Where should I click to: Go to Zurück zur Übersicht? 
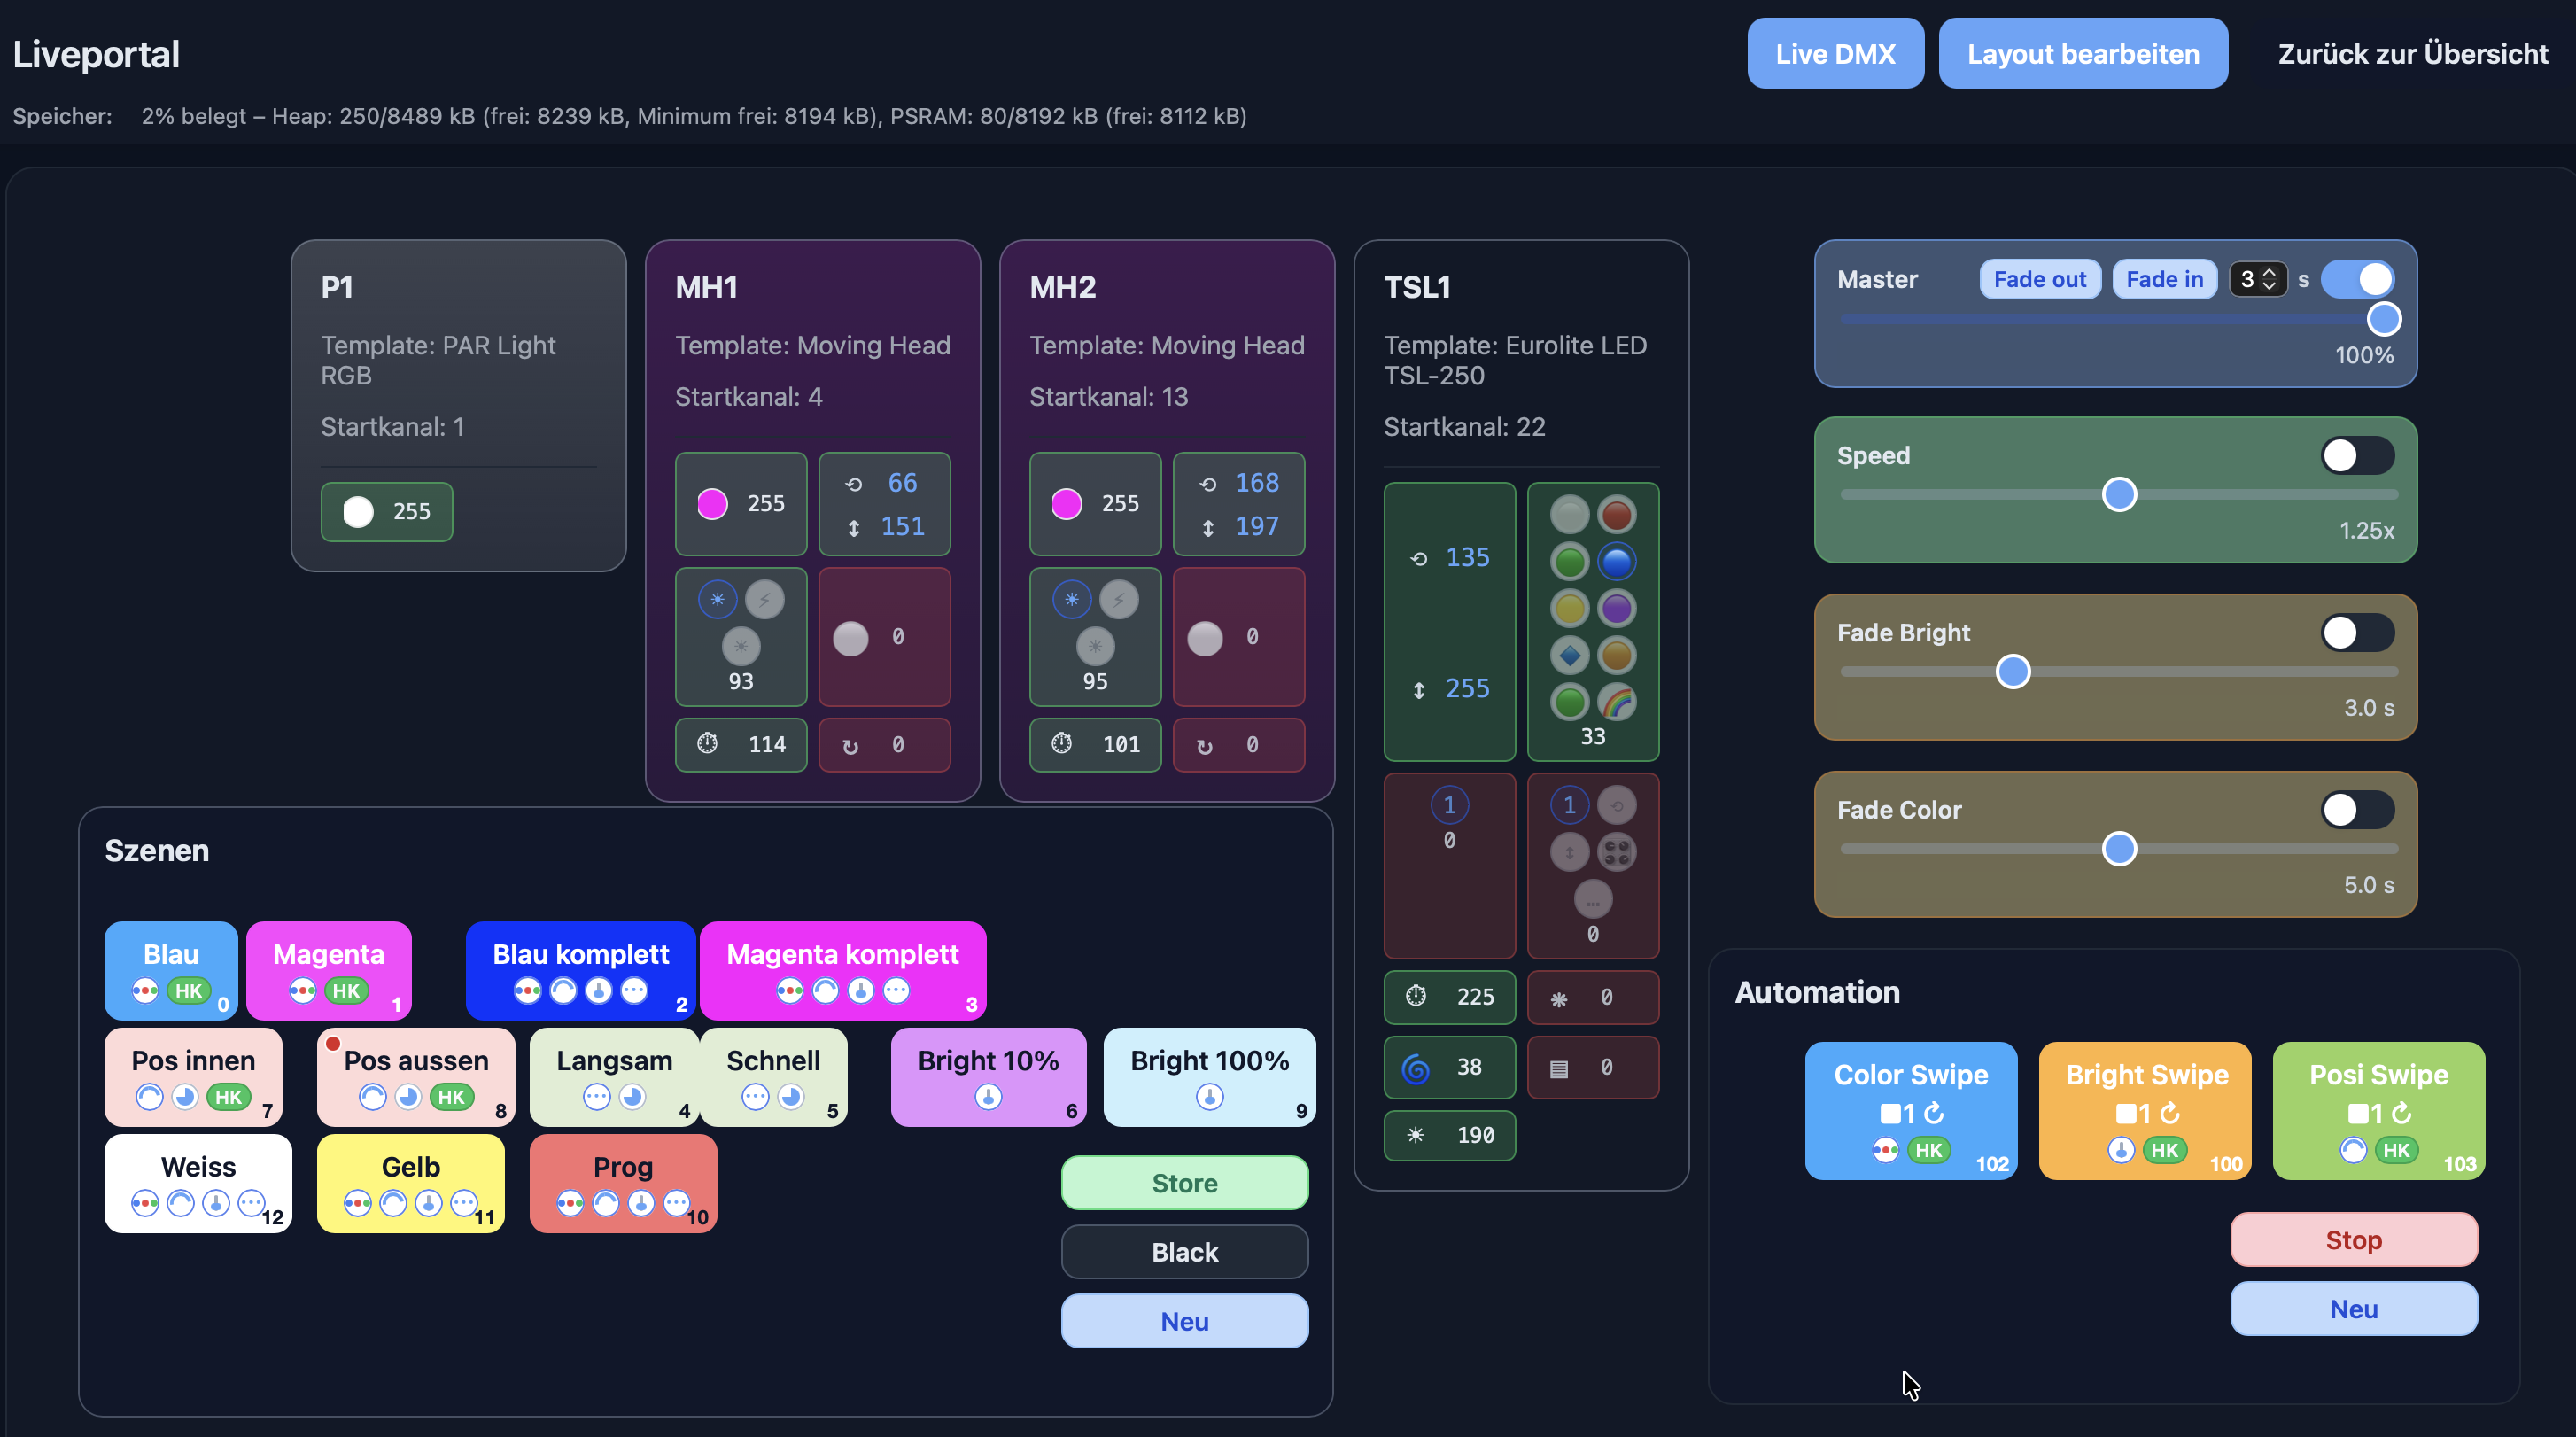[x=2412, y=54]
